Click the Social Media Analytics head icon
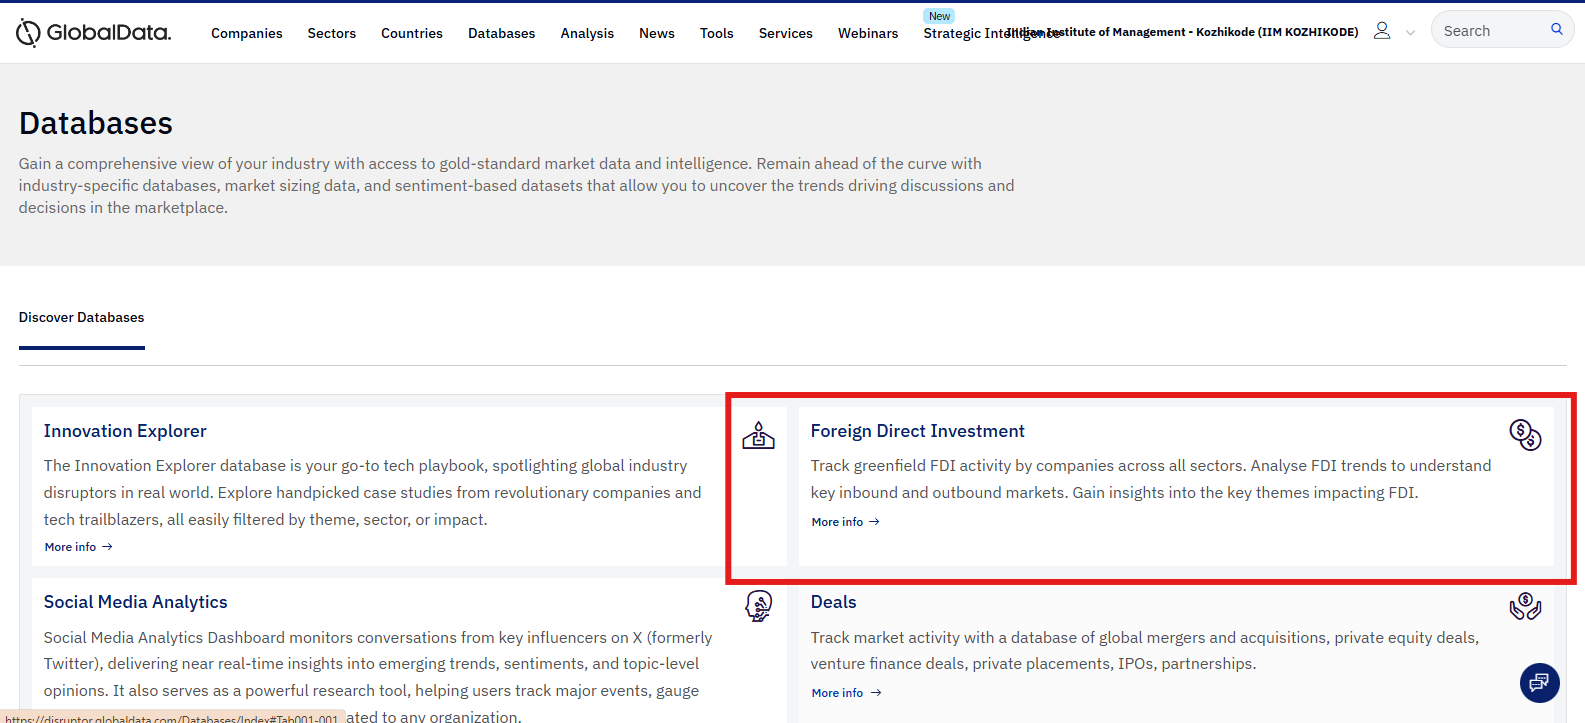The width and height of the screenshot is (1585, 723). (x=759, y=605)
